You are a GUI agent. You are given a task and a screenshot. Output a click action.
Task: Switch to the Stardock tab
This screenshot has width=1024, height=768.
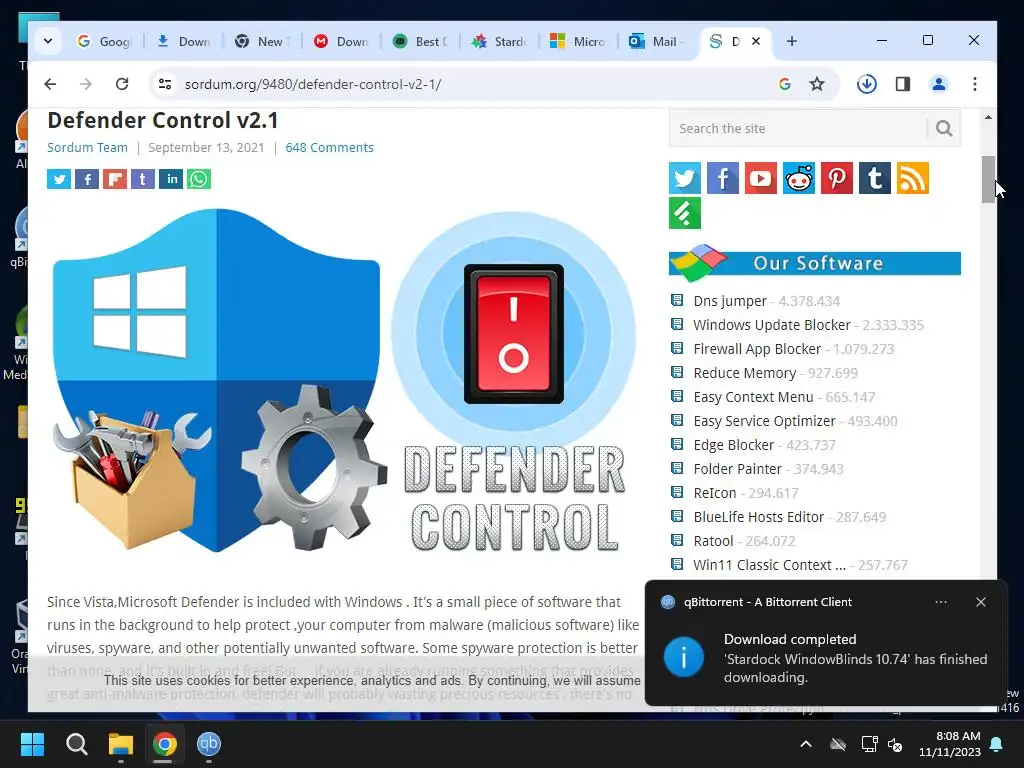coord(500,41)
